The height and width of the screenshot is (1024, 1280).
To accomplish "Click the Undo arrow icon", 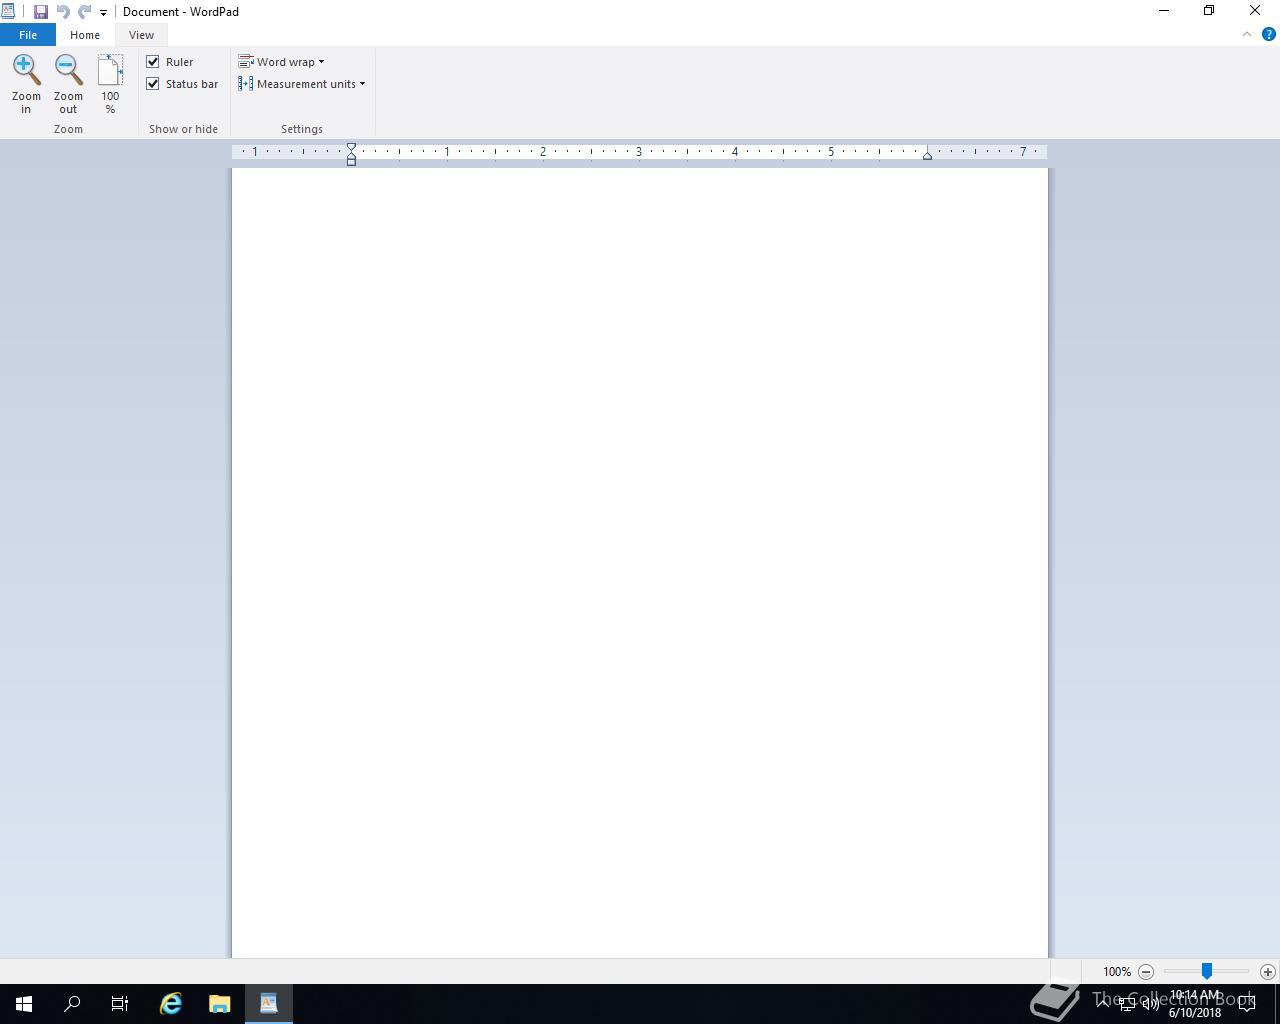I will tap(63, 12).
